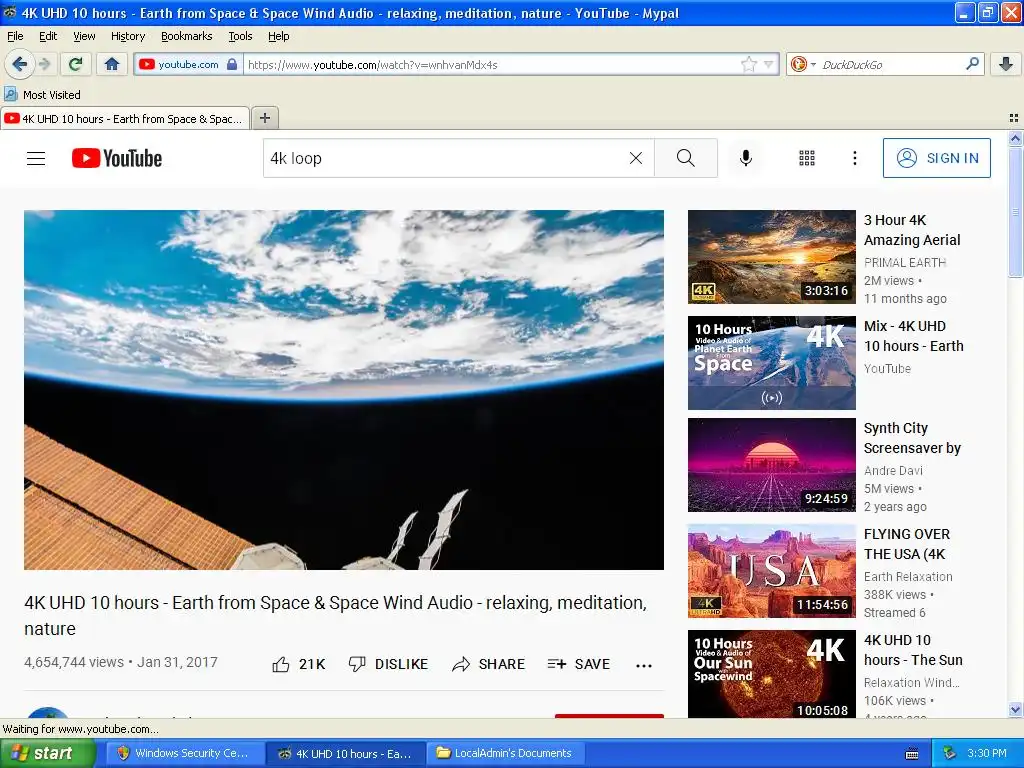Viewport: 1024px width, 768px height.
Task: Bookmark this page with the star icon
Action: point(748,65)
